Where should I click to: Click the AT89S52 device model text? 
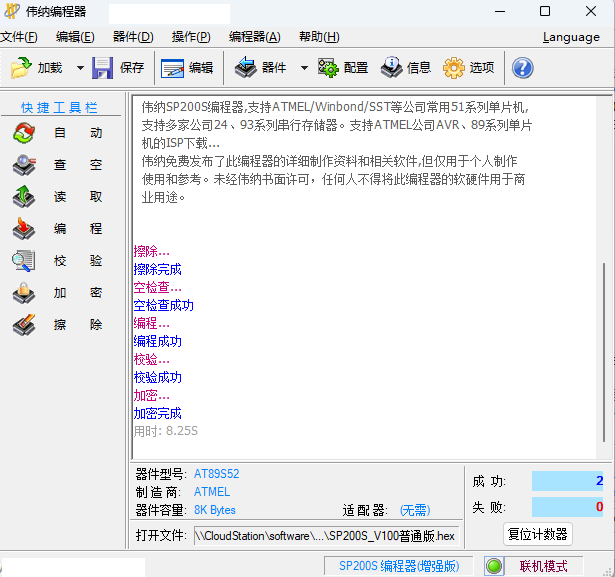coord(217,474)
